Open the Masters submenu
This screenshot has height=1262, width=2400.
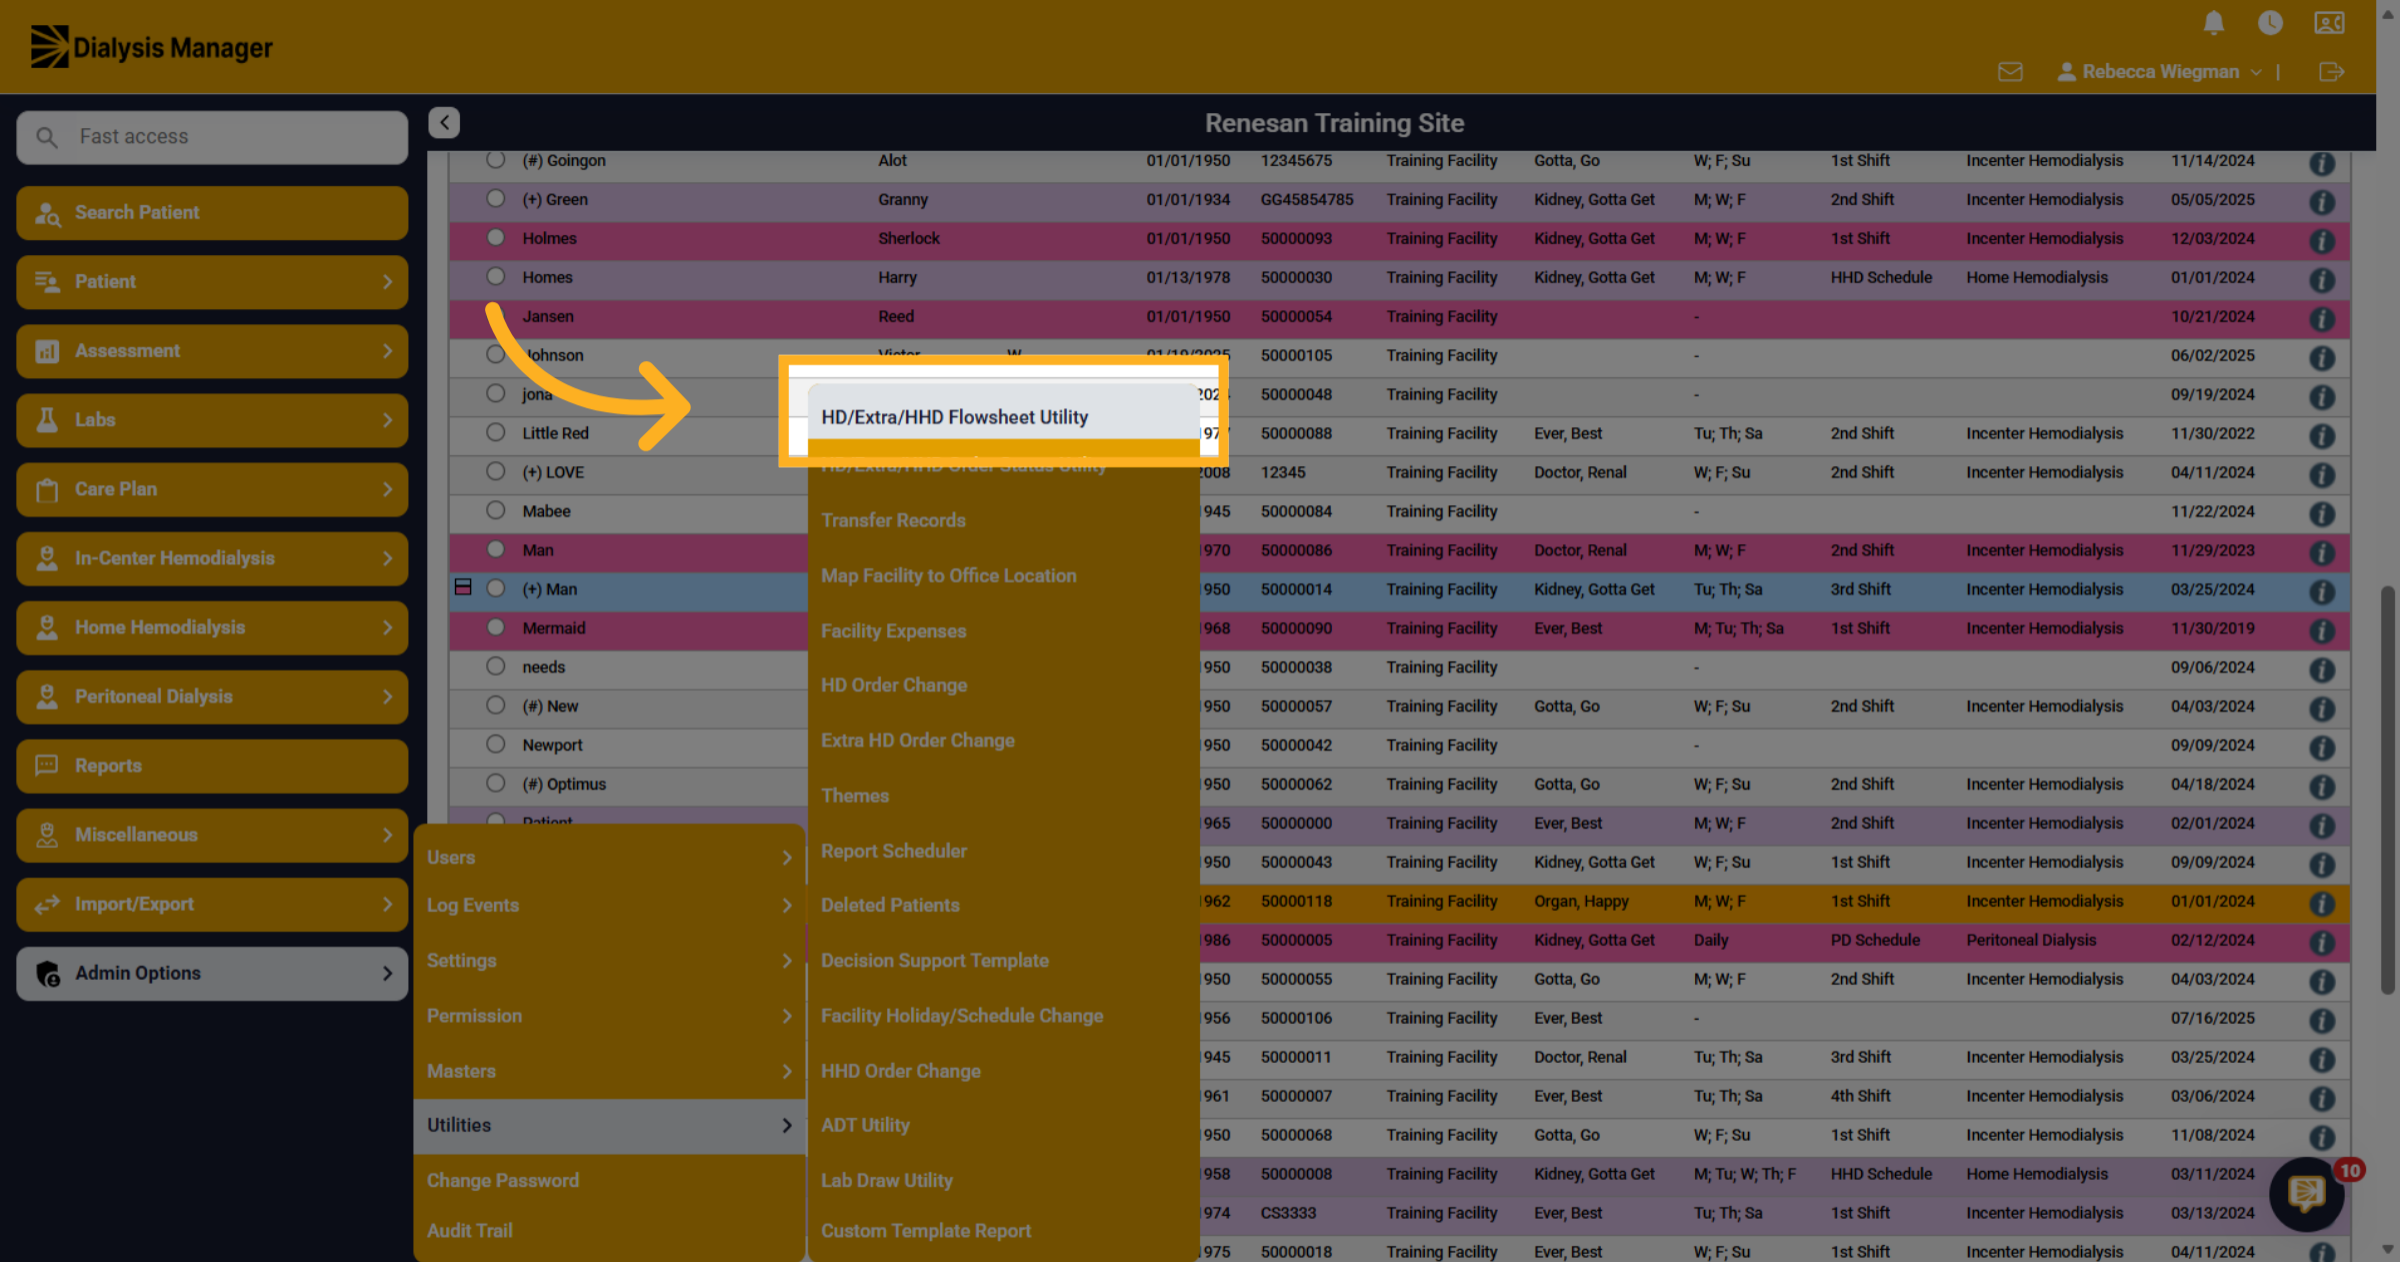pyautogui.click(x=609, y=1071)
